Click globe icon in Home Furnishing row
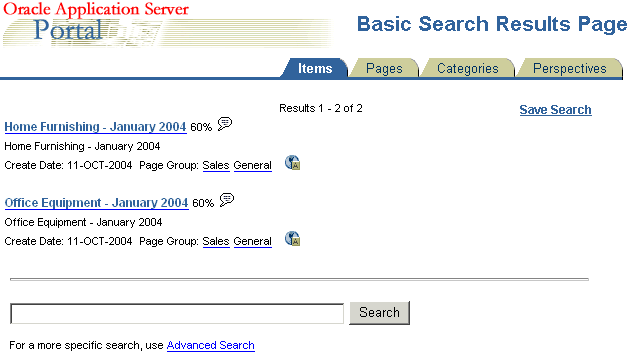 pyautogui.click(x=293, y=163)
